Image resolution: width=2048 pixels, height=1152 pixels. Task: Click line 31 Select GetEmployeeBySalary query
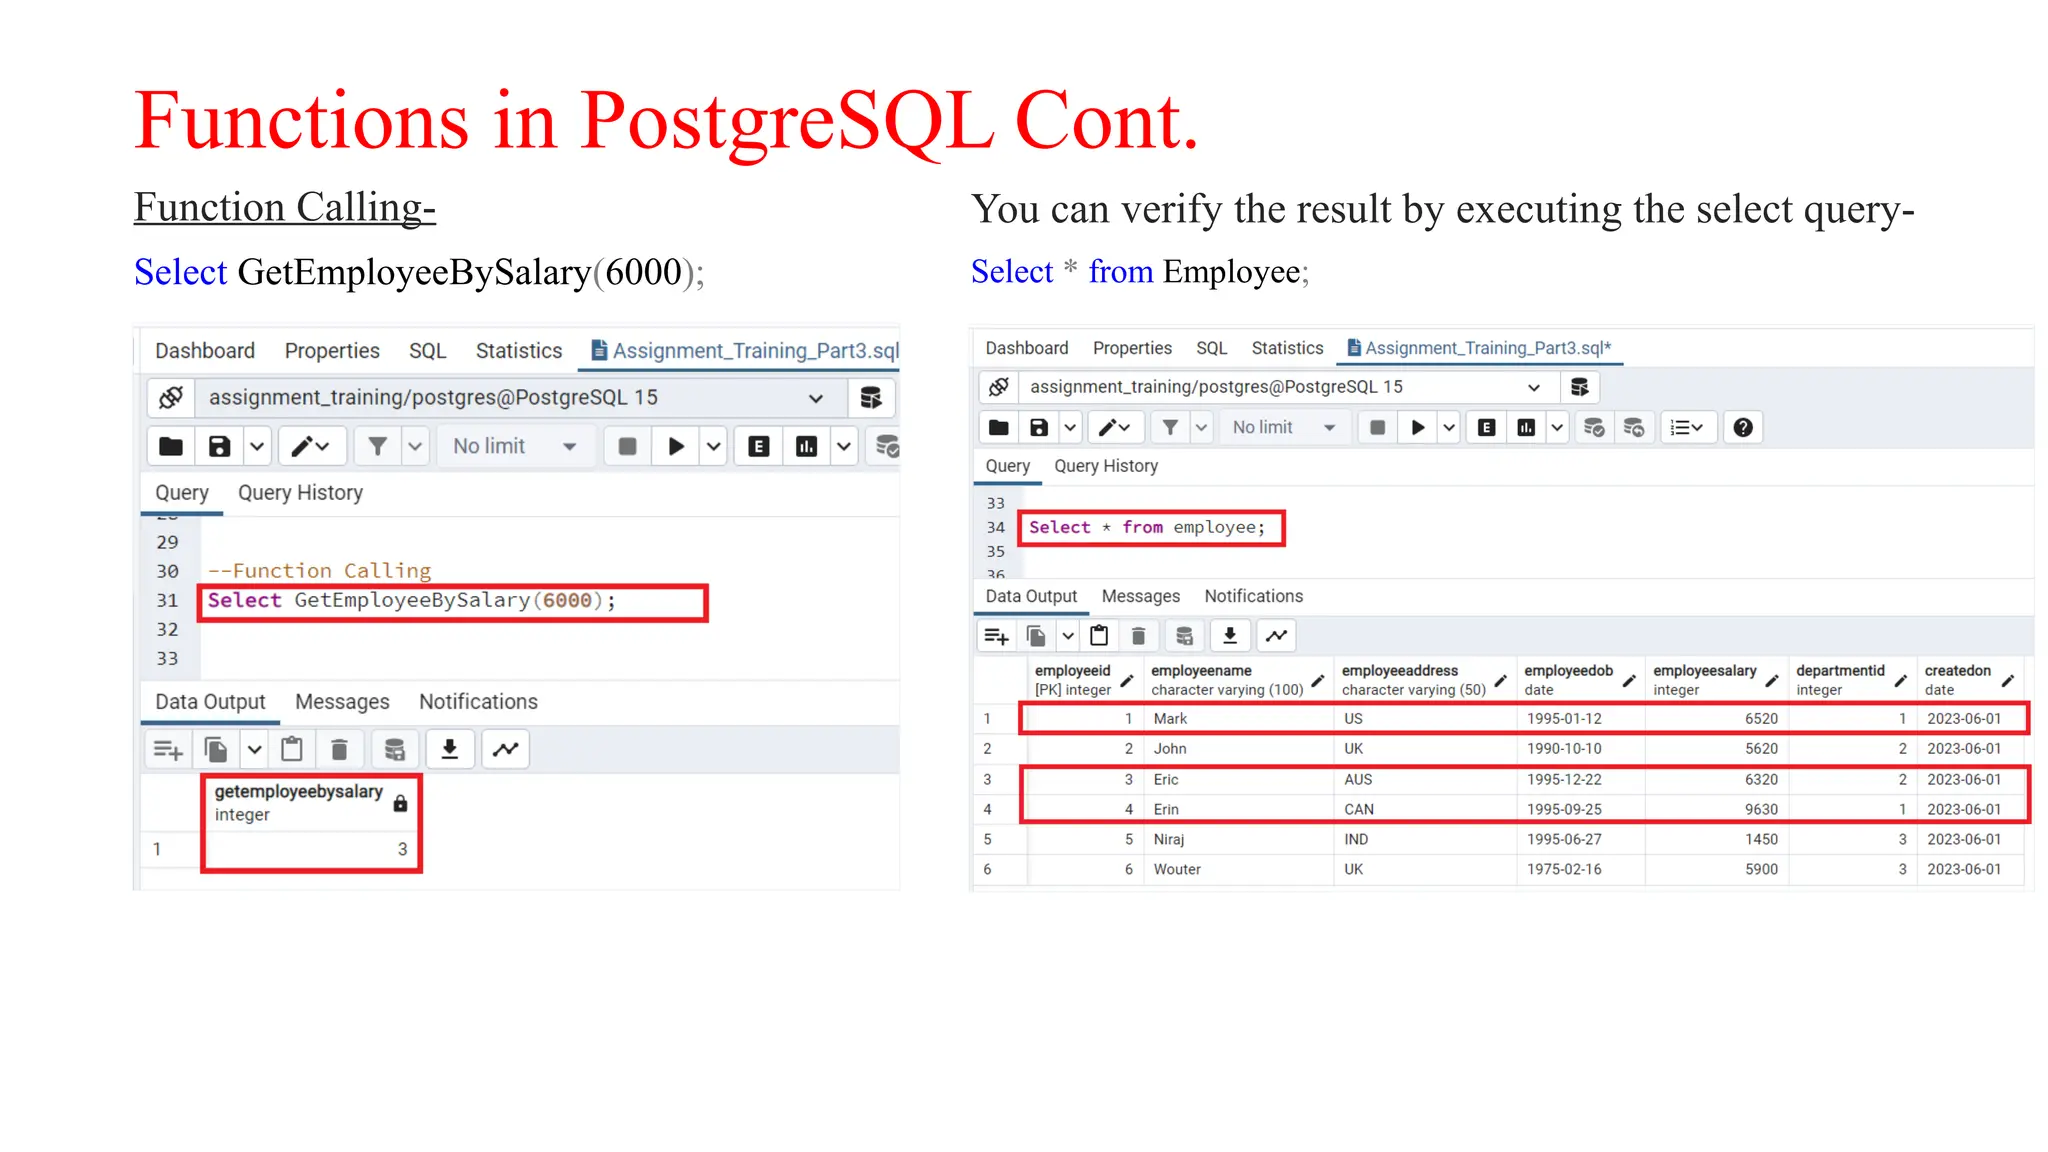pyautogui.click(x=411, y=600)
